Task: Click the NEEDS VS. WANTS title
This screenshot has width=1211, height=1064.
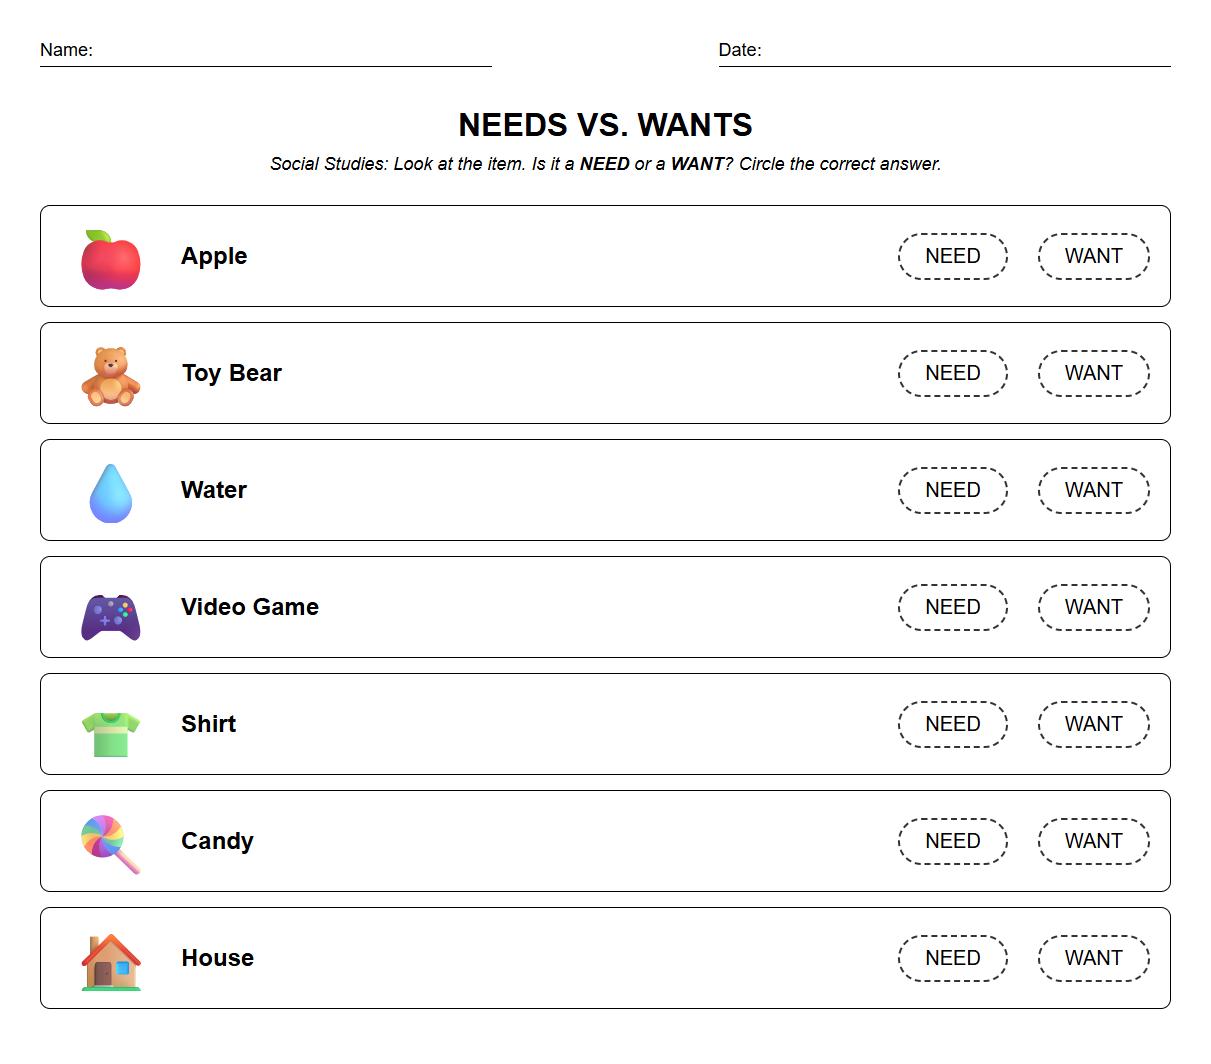Action: pos(605,125)
